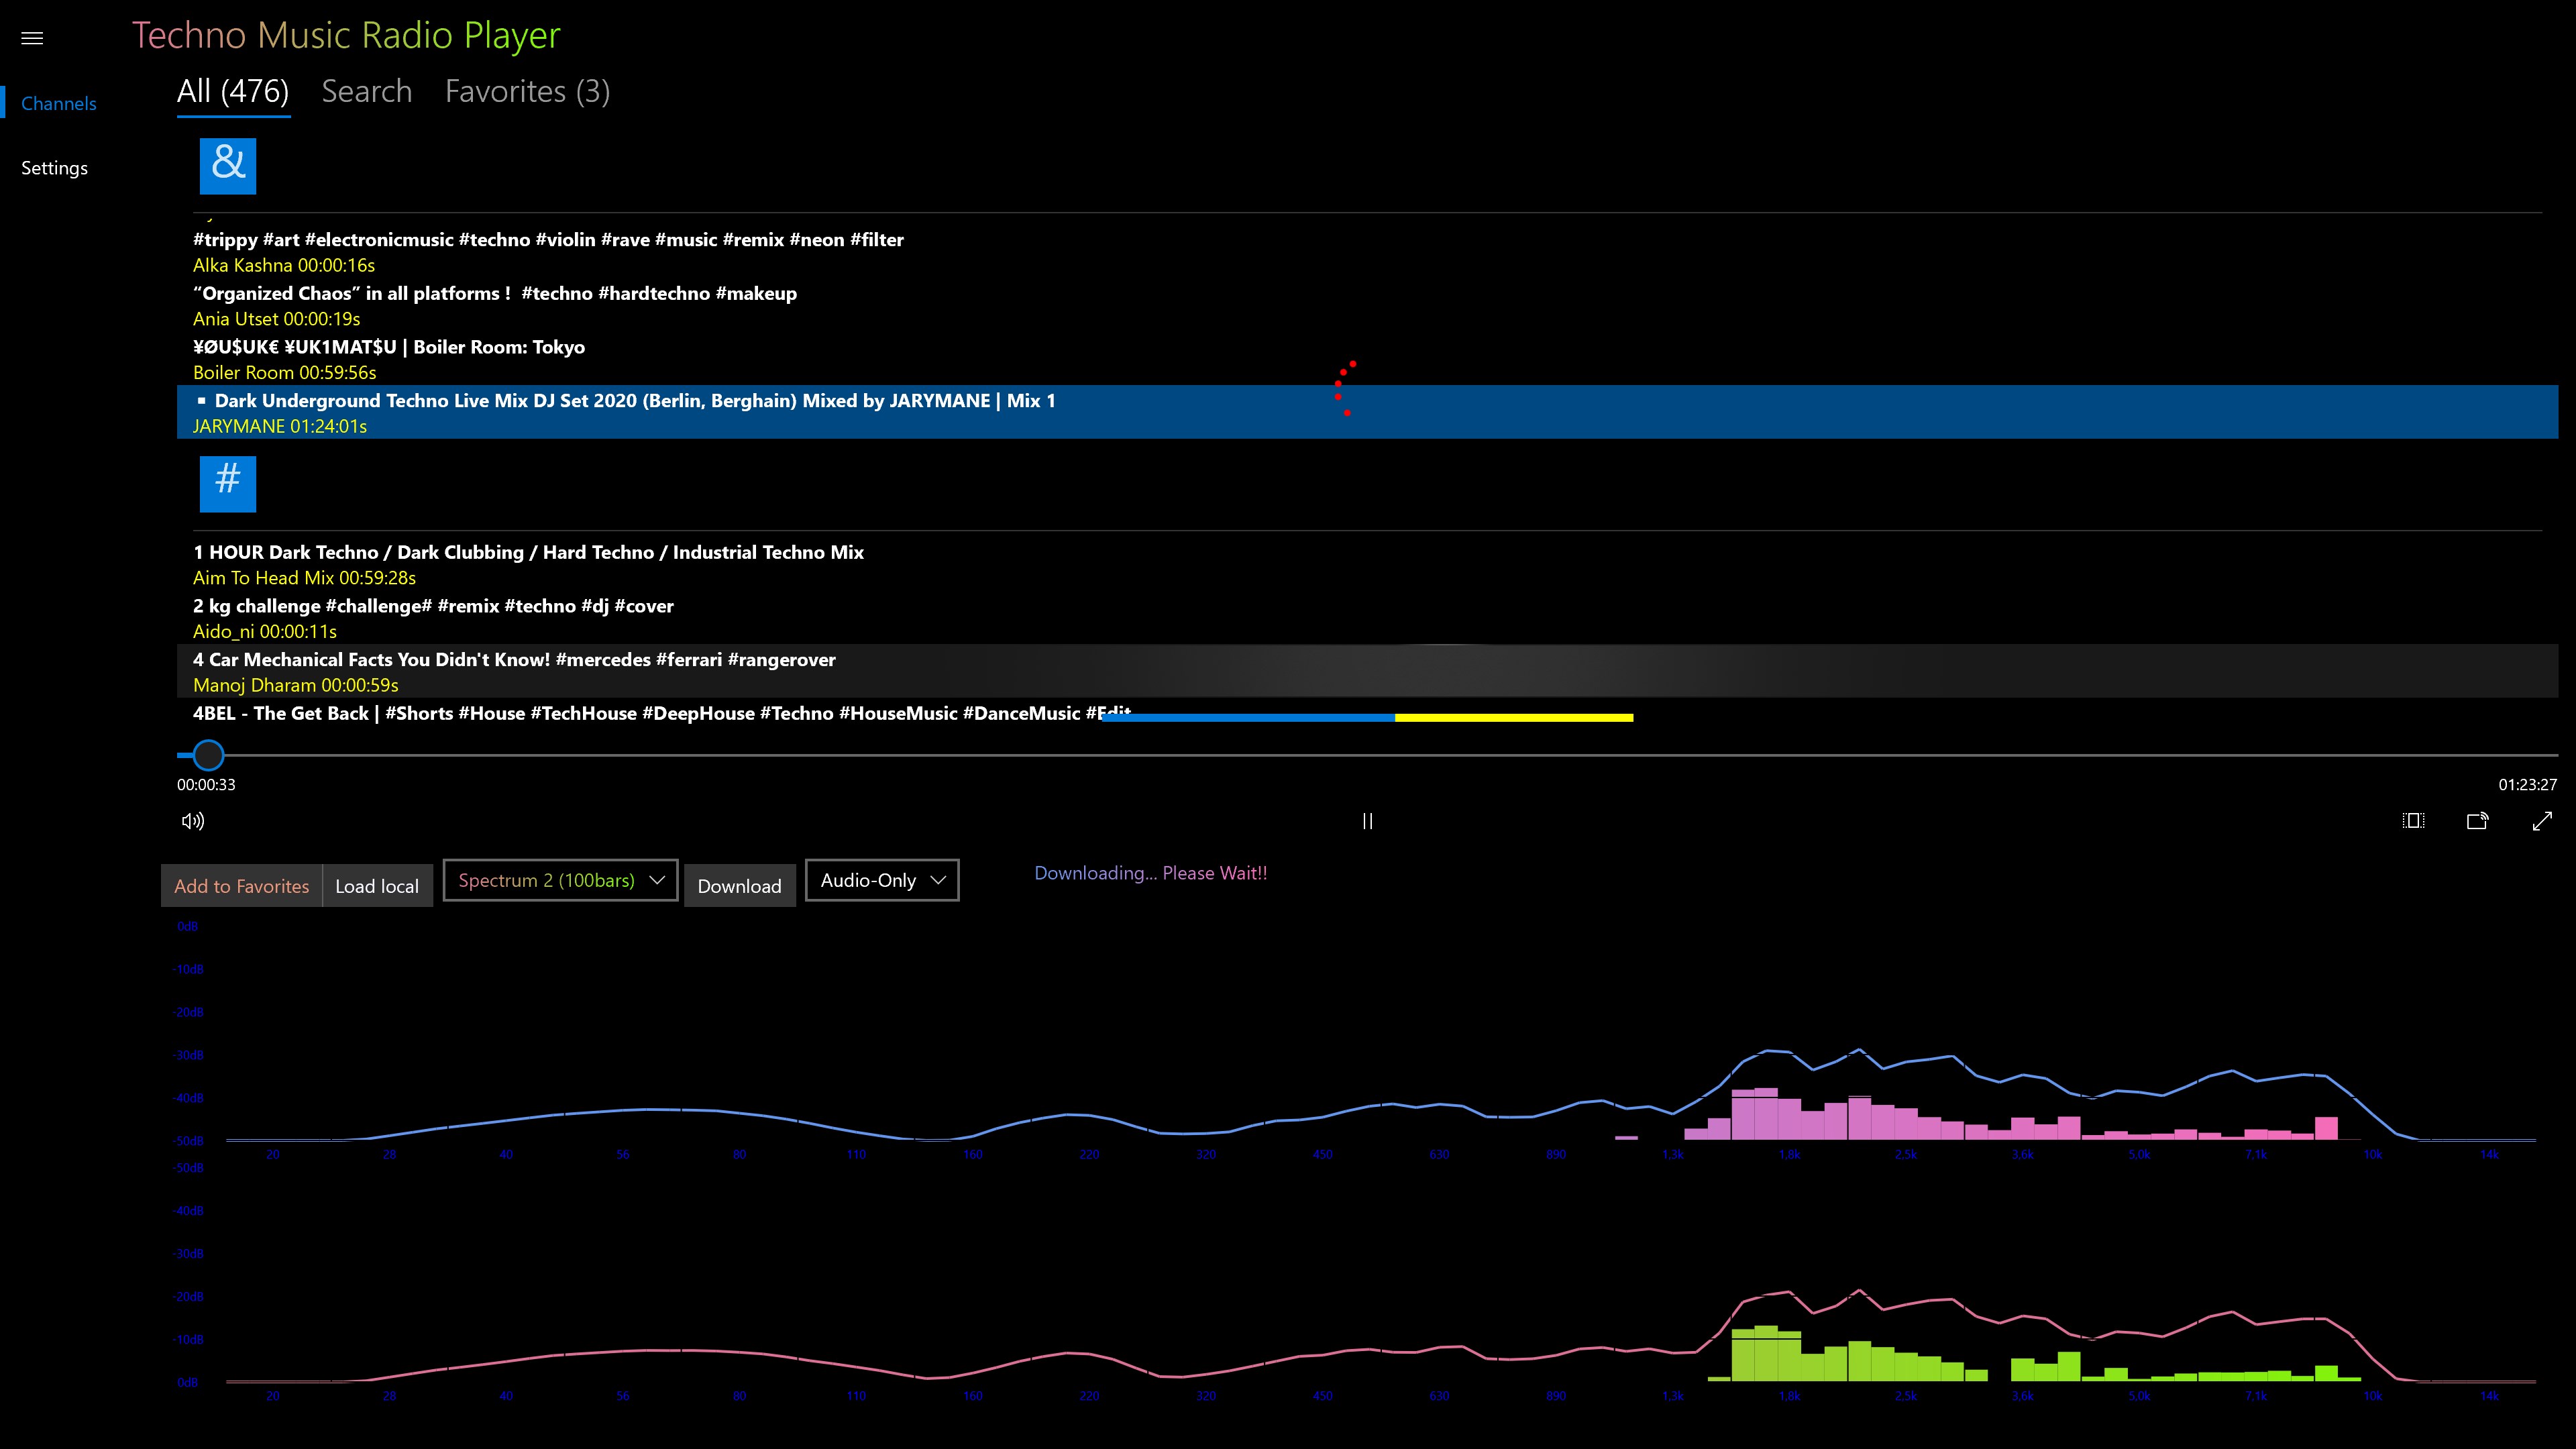This screenshot has width=2576, height=1449.
Task: Mute using the volume speaker icon
Action: tap(193, 821)
